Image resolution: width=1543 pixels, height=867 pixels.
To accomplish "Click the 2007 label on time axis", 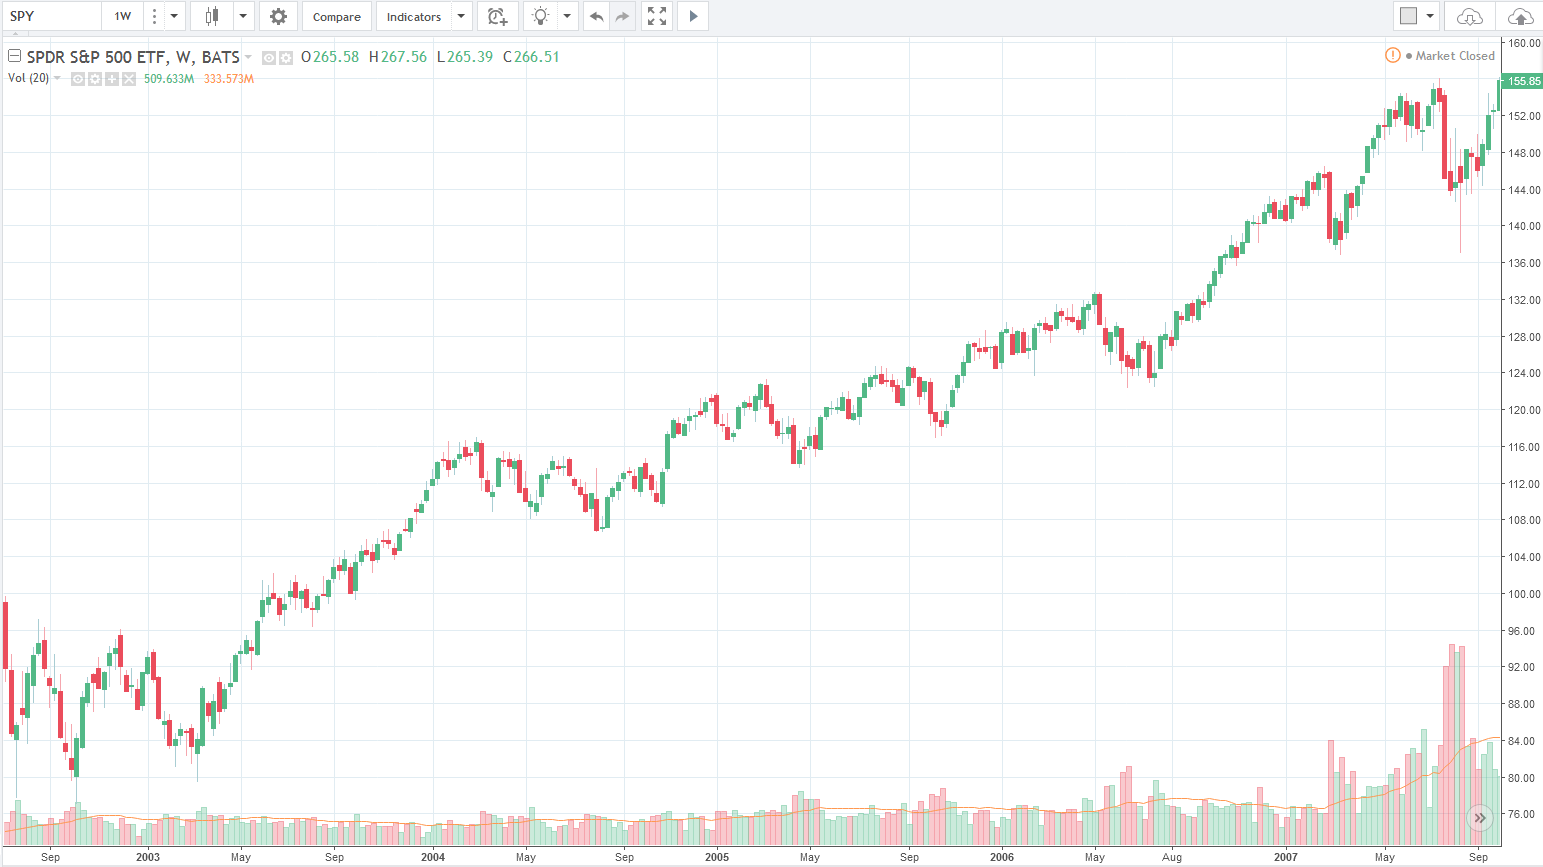I will pos(1286,857).
